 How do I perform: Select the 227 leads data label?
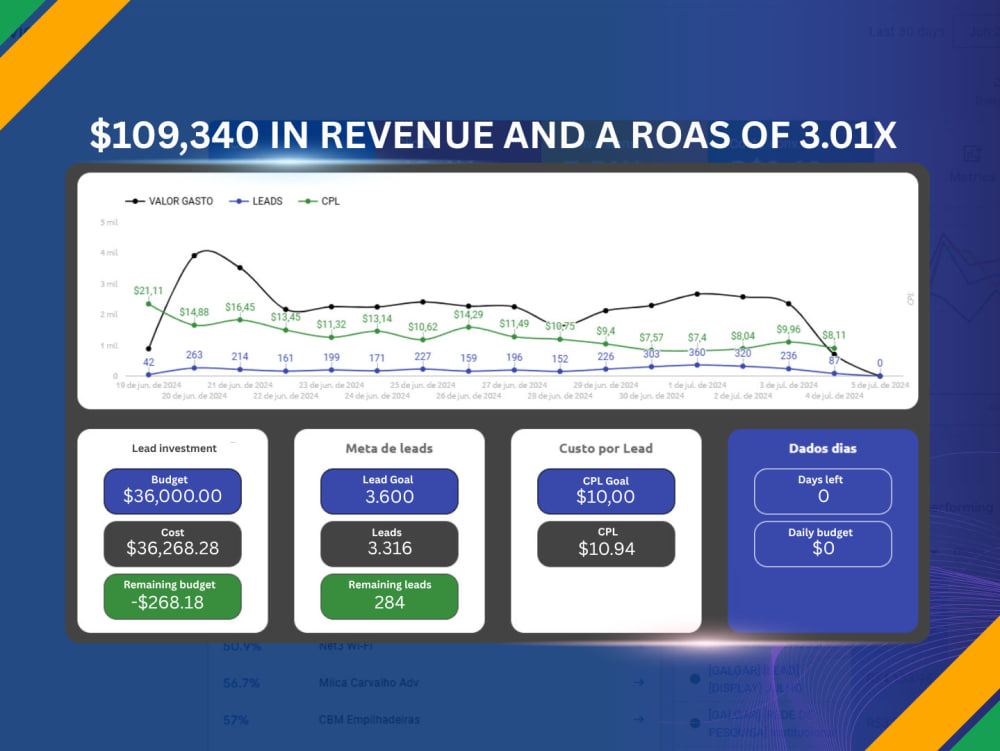tap(422, 356)
